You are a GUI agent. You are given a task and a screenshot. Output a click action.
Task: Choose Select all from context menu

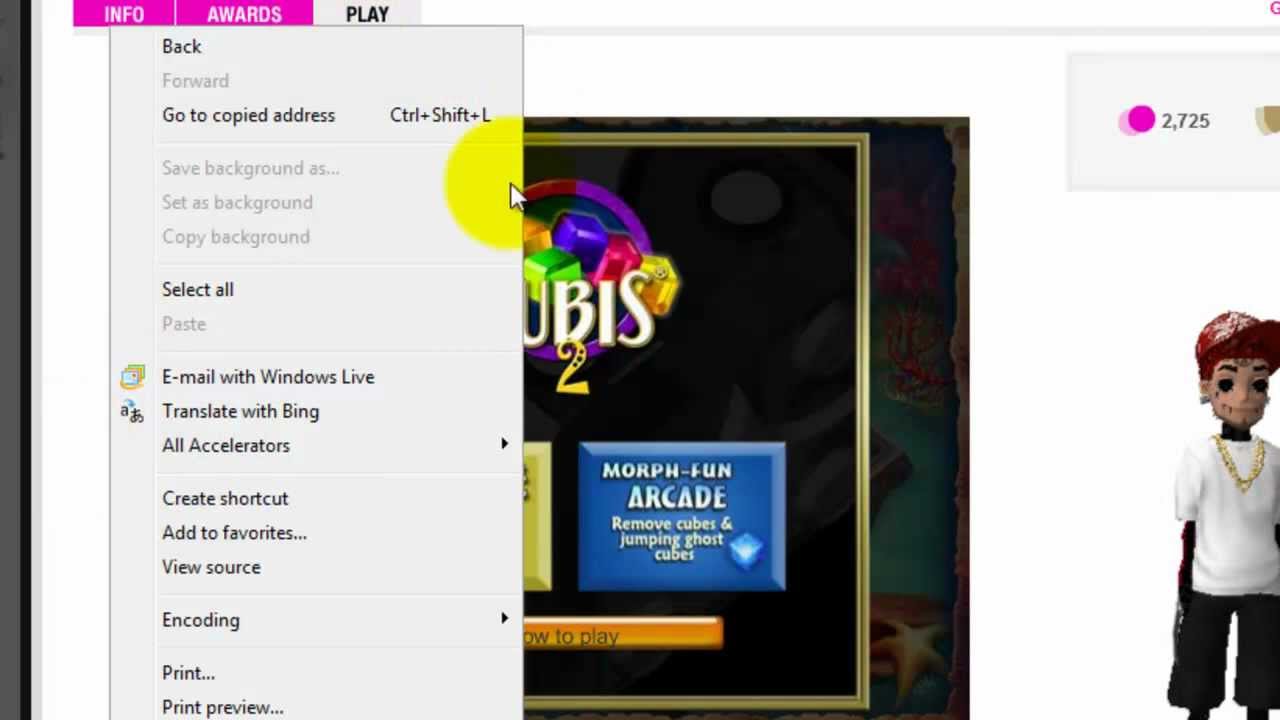tap(316, 290)
